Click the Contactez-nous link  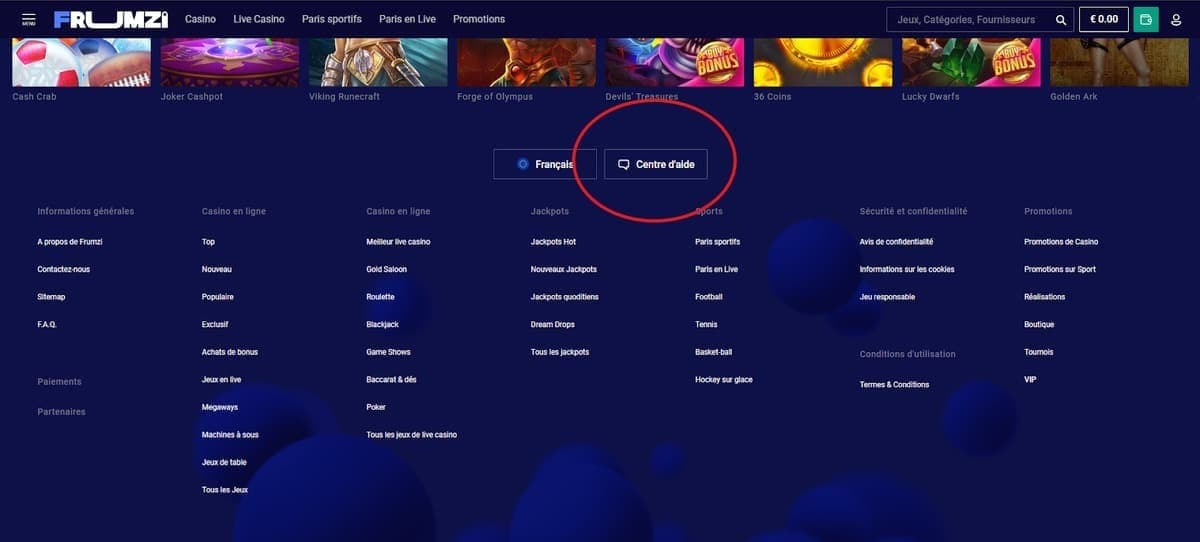(x=63, y=269)
